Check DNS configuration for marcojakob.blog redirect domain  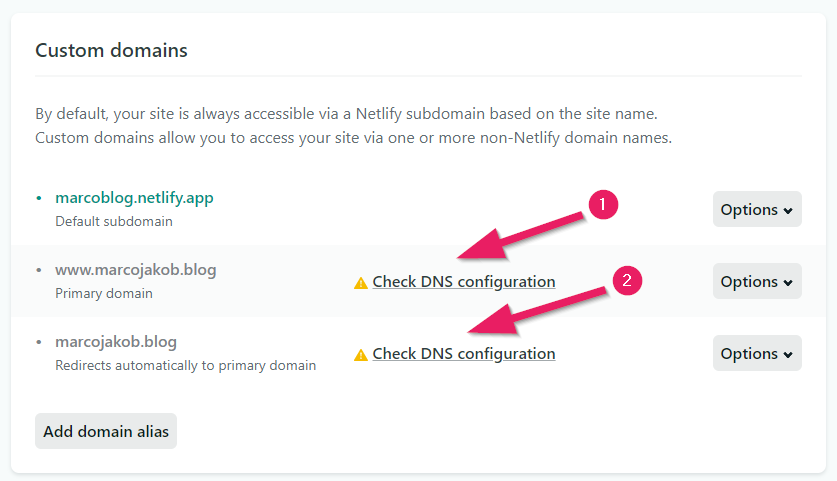point(464,354)
